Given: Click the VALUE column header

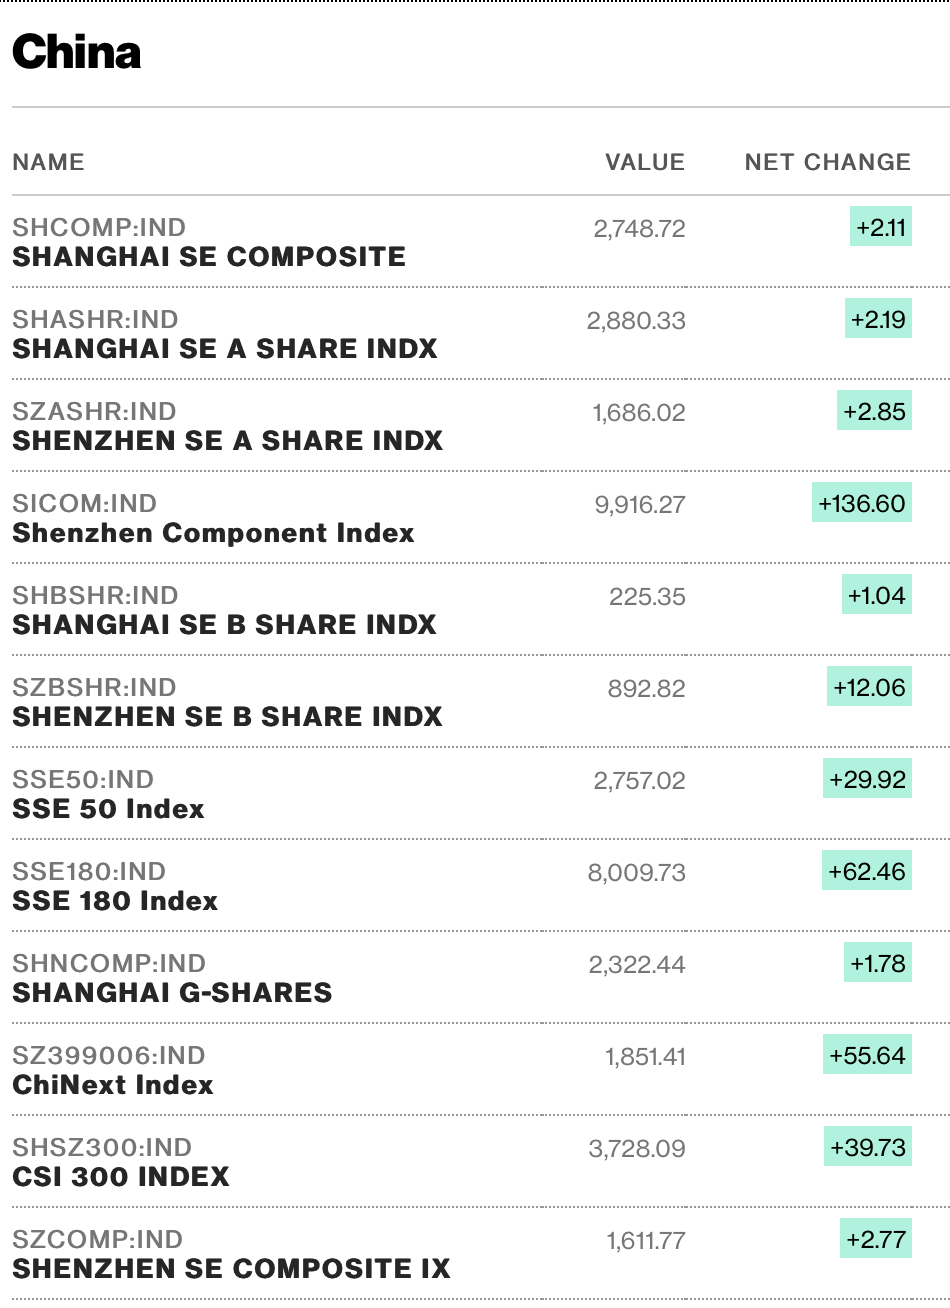Looking at the screenshot, I should point(645,162).
